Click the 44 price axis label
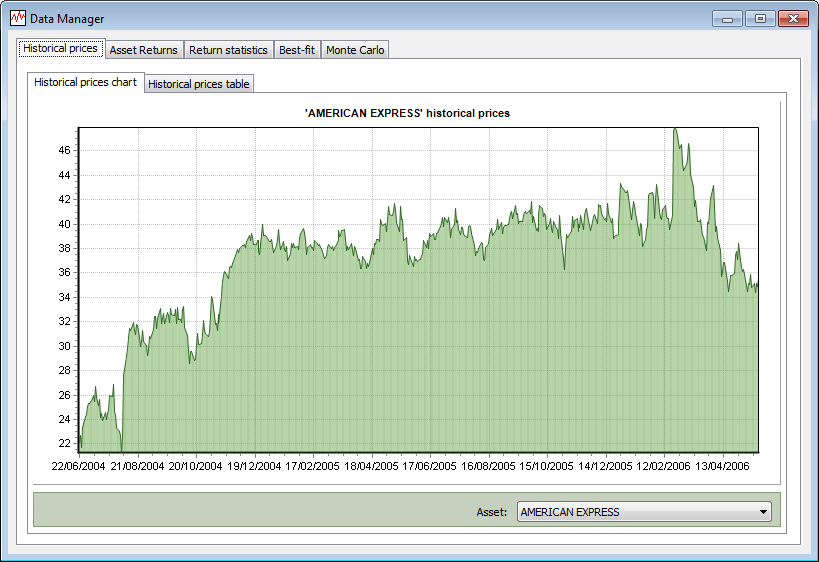 point(64,175)
